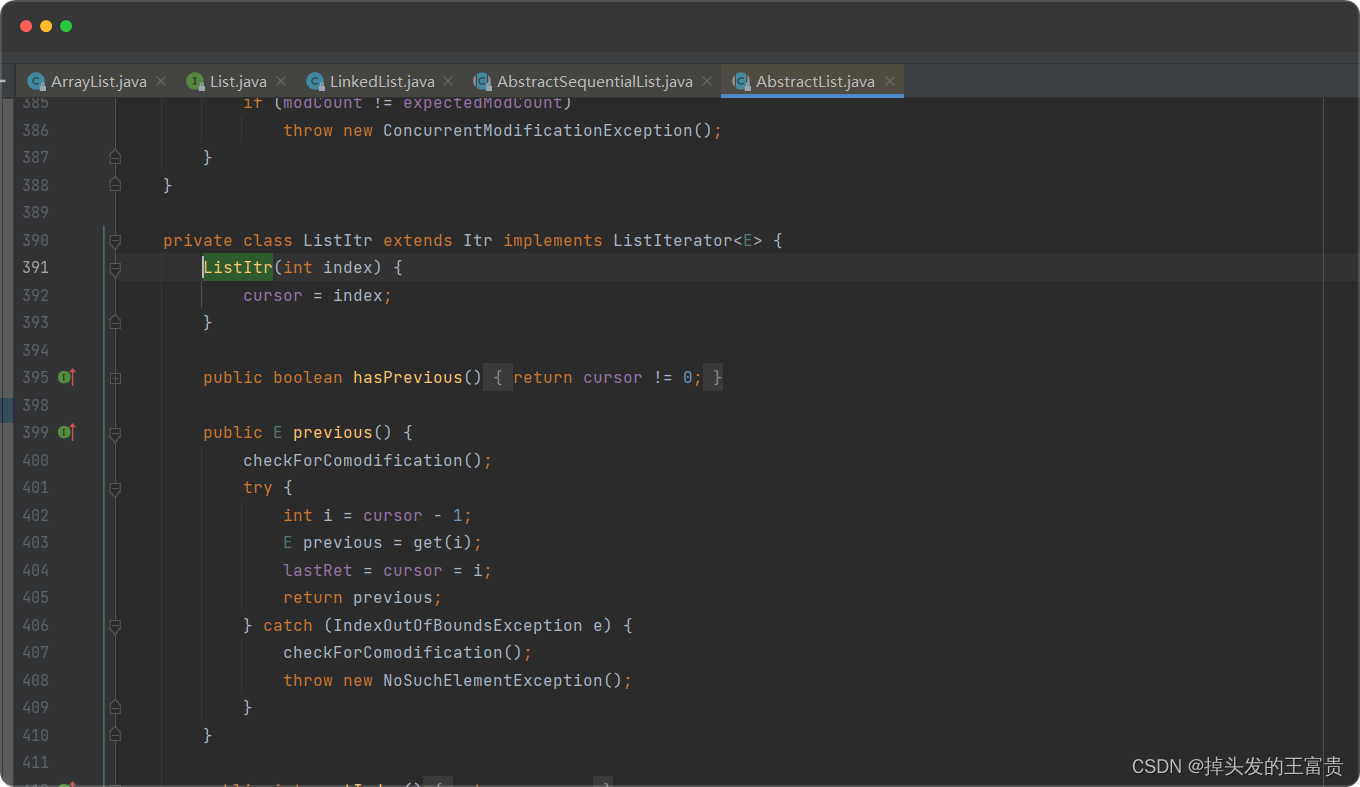This screenshot has width=1360, height=787.
Task: Collapse the ListItr class at line 390
Action: pyautogui.click(x=115, y=241)
